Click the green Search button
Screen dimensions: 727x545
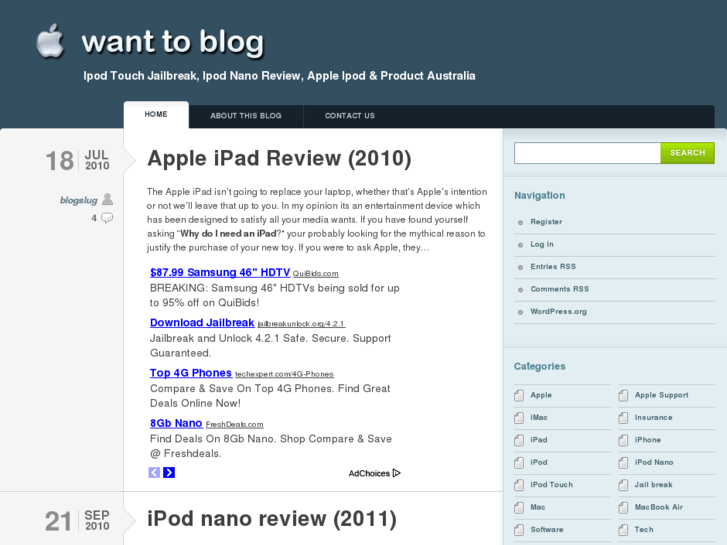[x=687, y=153]
